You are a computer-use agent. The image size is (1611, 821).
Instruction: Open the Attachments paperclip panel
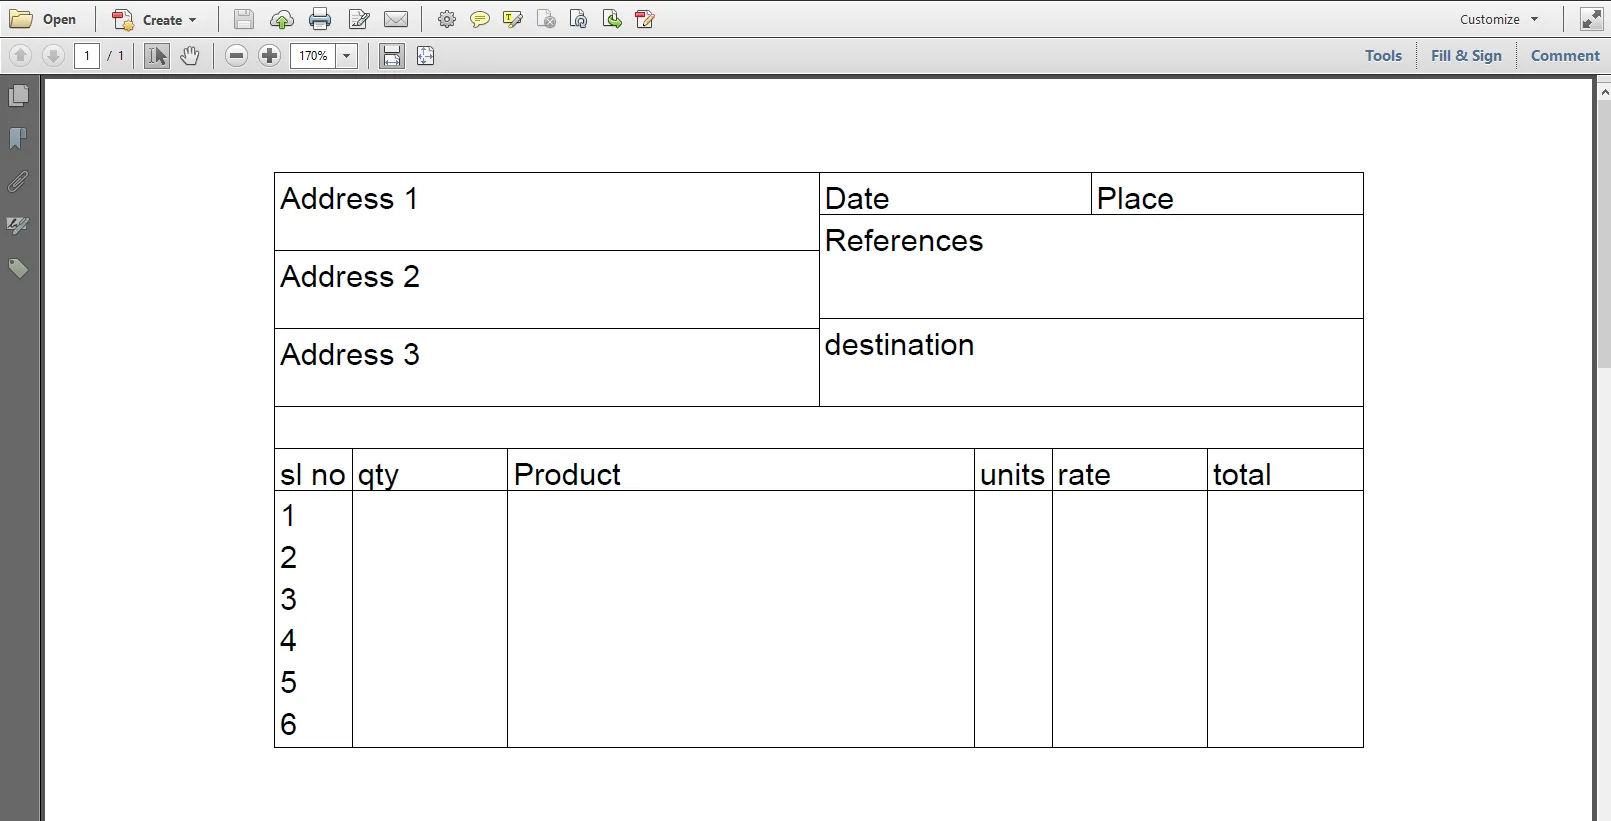pyautogui.click(x=18, y=182)
